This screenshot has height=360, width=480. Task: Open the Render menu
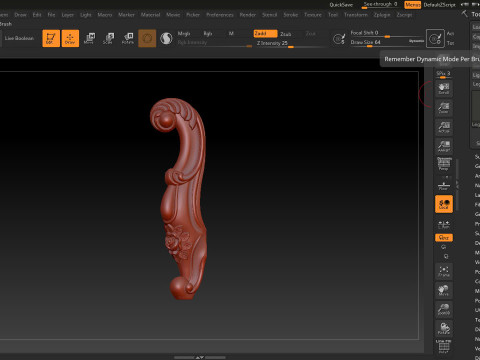tap(248, 15)
